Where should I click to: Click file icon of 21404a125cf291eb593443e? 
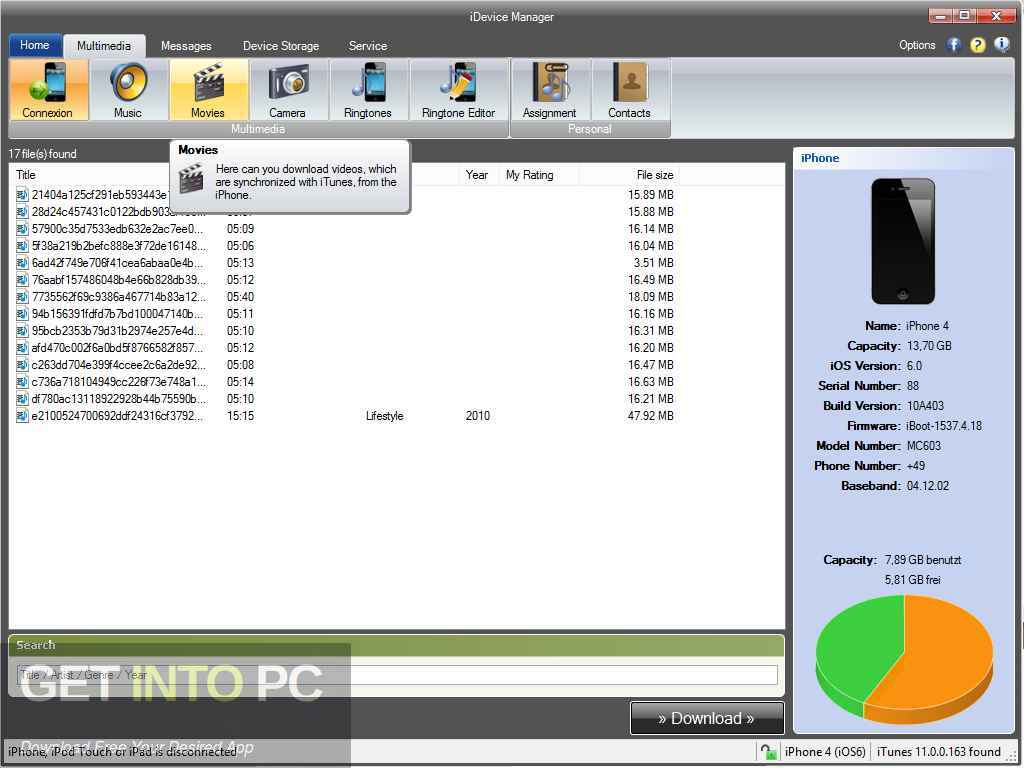(x=22, y=195)
